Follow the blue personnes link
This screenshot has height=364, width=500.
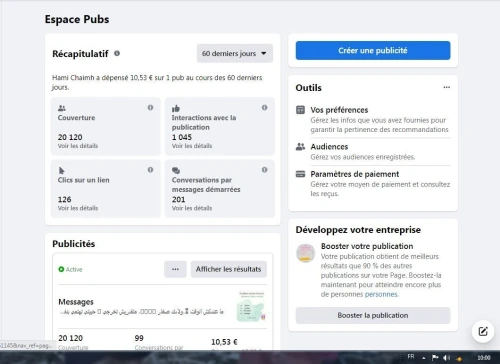(381, 294)
